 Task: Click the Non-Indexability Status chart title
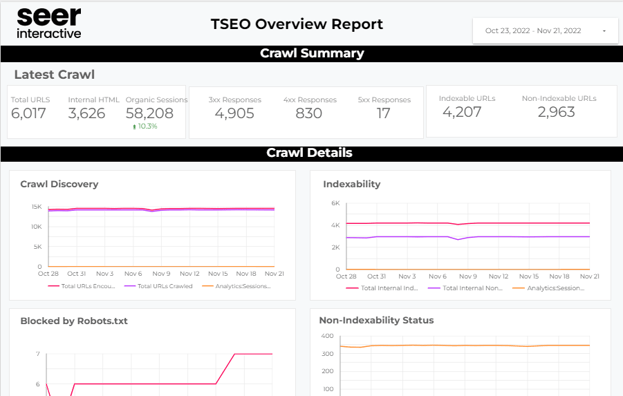coord(376,320)
